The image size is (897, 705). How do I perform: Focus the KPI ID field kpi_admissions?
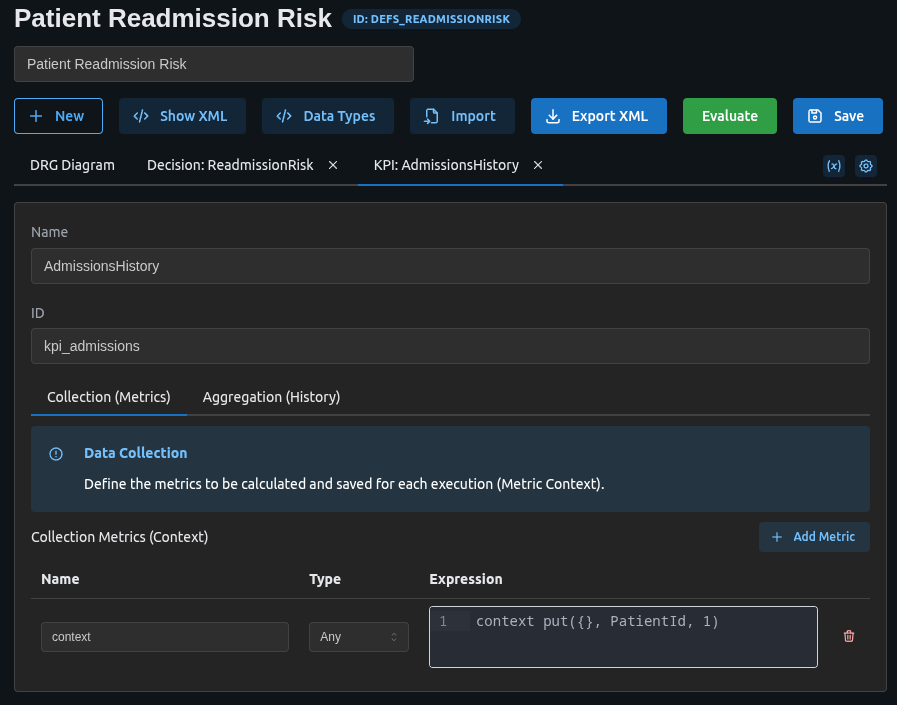pos(450,346)
